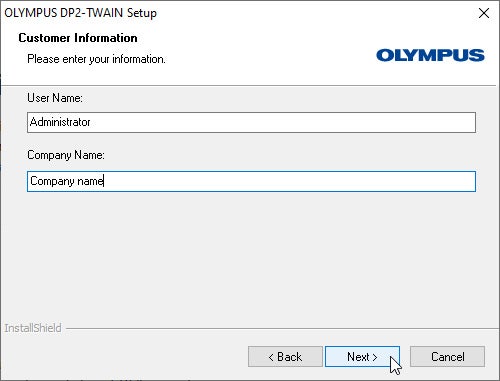
Task: Click the 'User Name:' label
Action: coord(55,98)
